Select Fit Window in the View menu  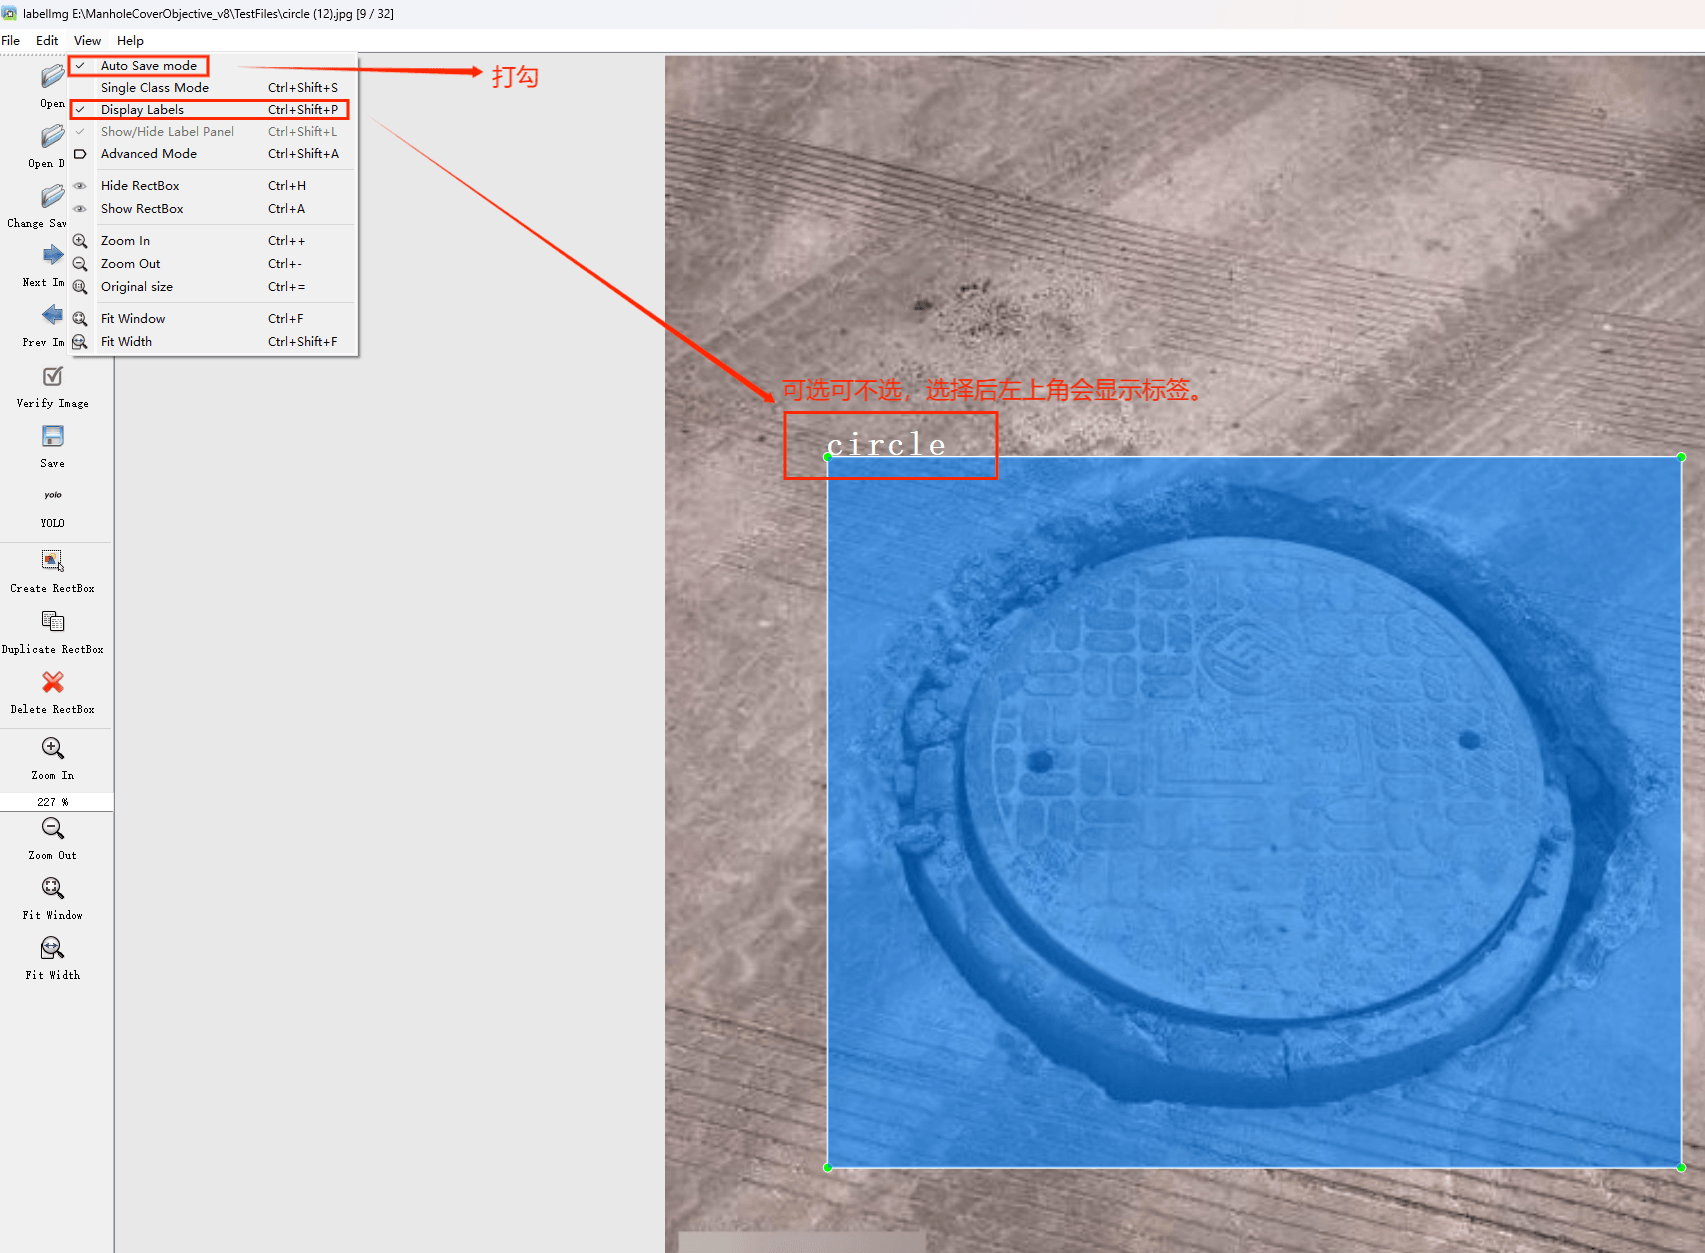[212, 319]
